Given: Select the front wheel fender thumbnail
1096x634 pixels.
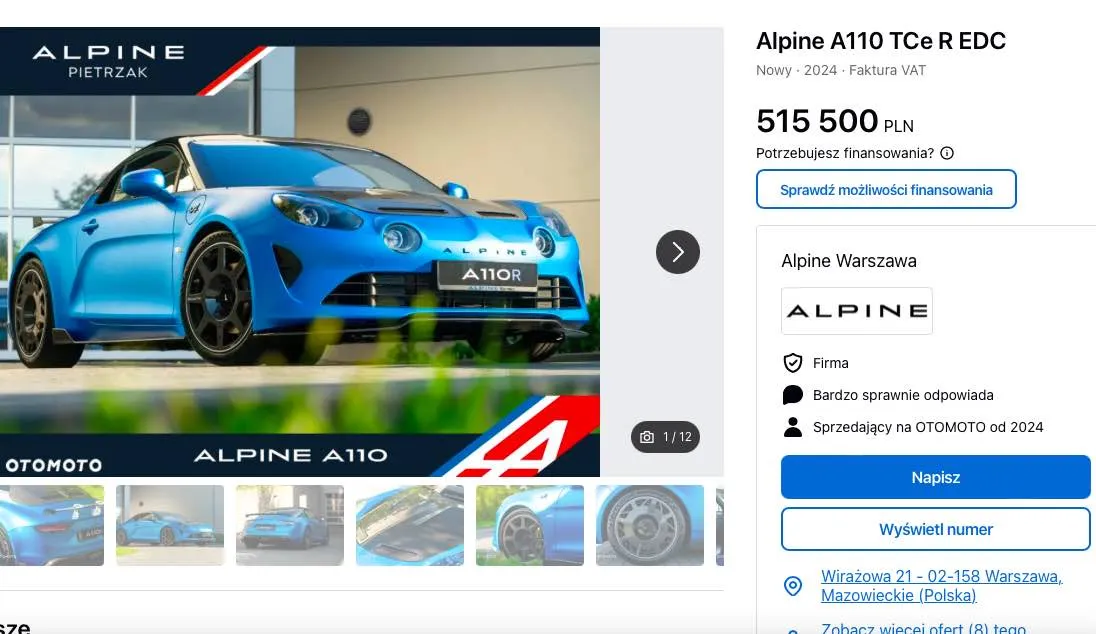Looking at the screenshot, I should (530, 525).
